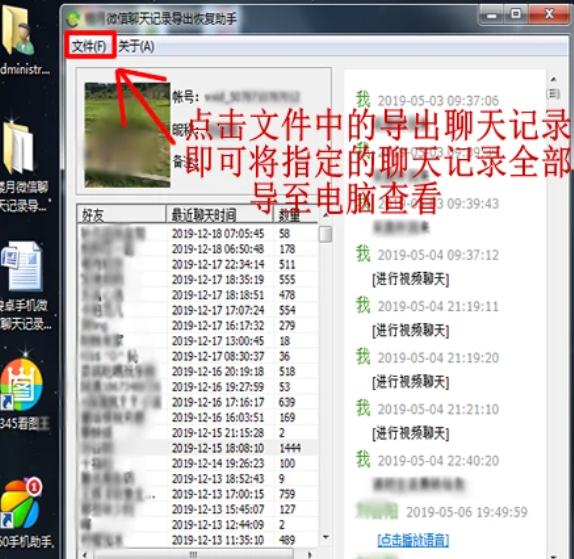Image resolution: width=574 pixels, height=559 pixels.
Task: Sort by the 数量 column header
Action: 295,215
